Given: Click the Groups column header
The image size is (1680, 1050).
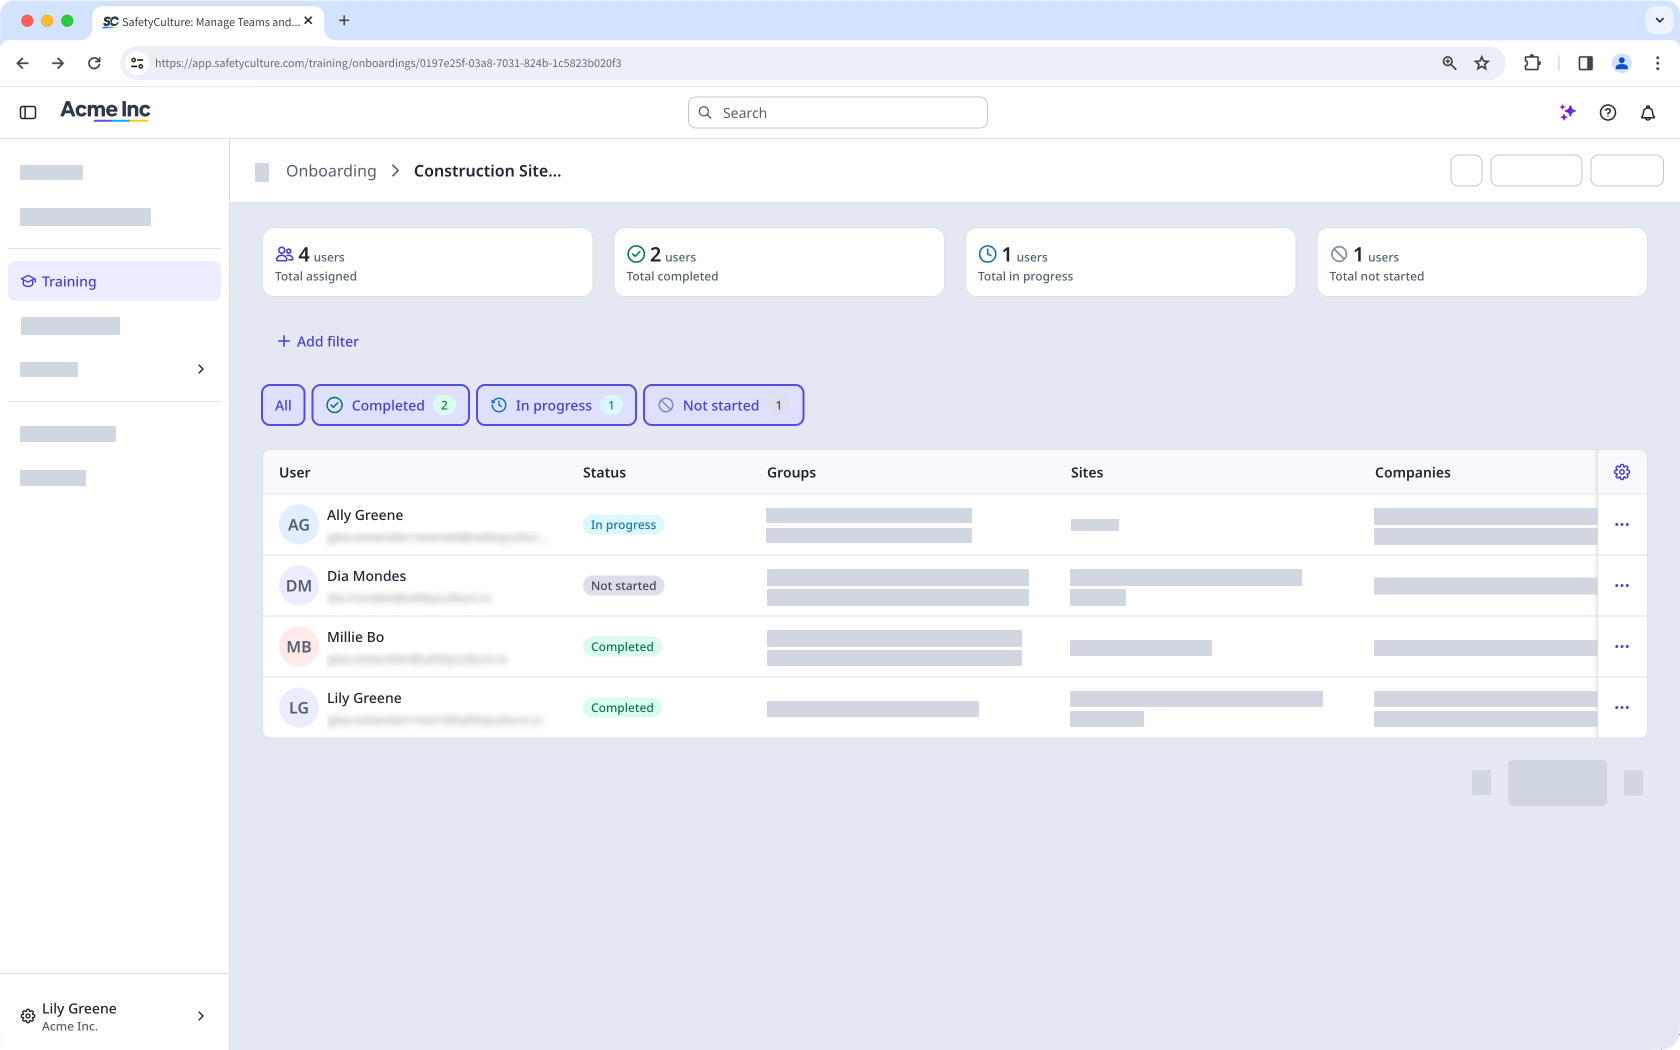Looking at the screenshot, I should pos(791,472).
